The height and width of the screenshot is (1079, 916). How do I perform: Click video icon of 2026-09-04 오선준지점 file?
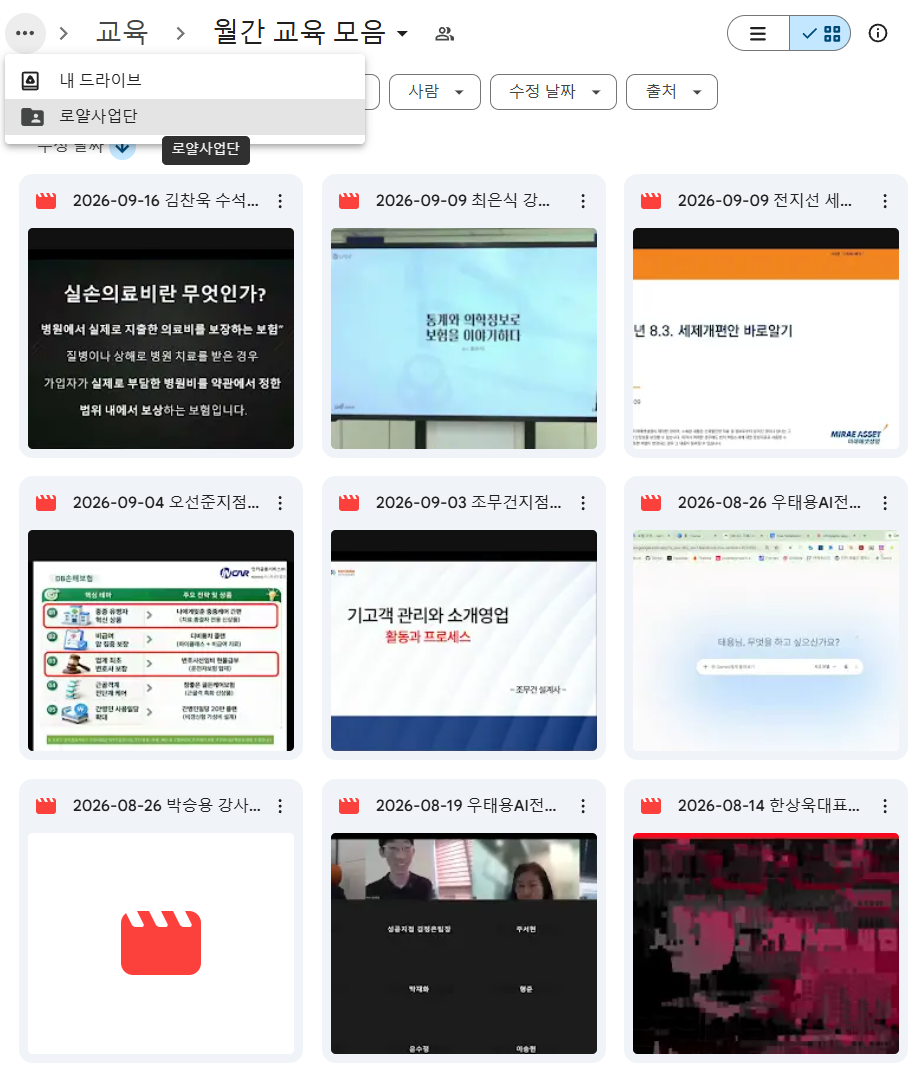46,503
